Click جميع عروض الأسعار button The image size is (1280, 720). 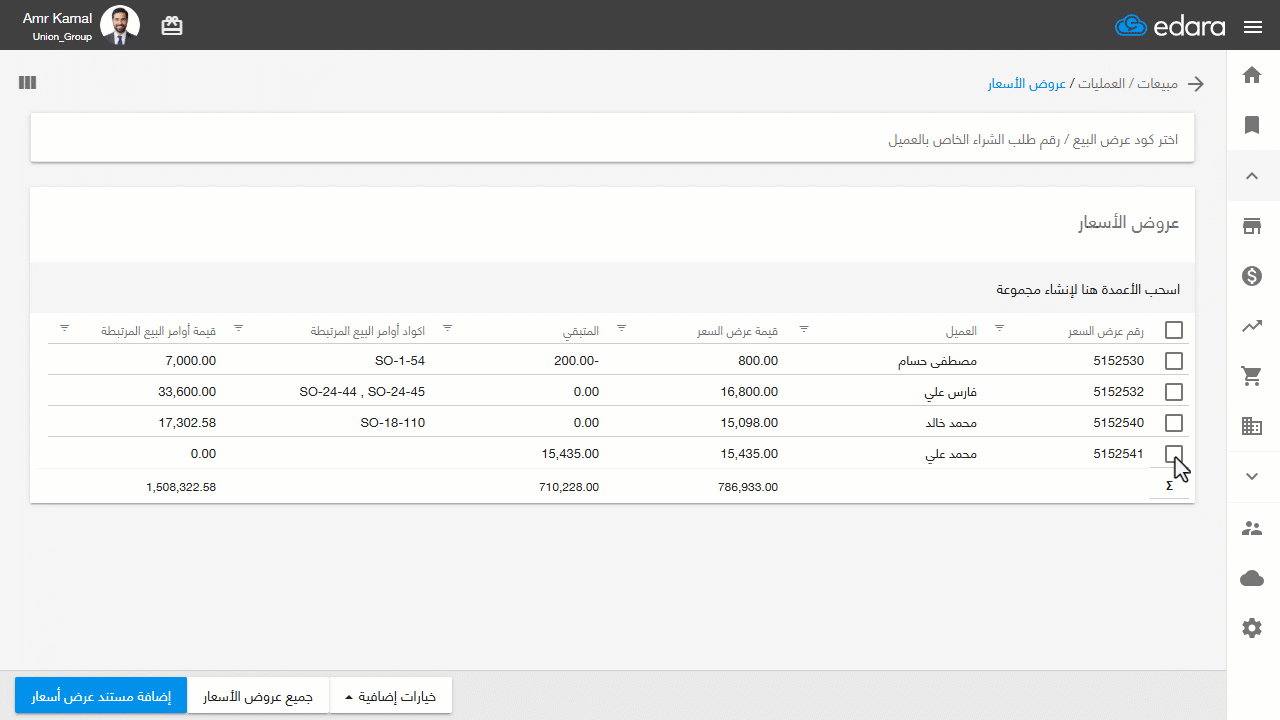pos(259,696)
